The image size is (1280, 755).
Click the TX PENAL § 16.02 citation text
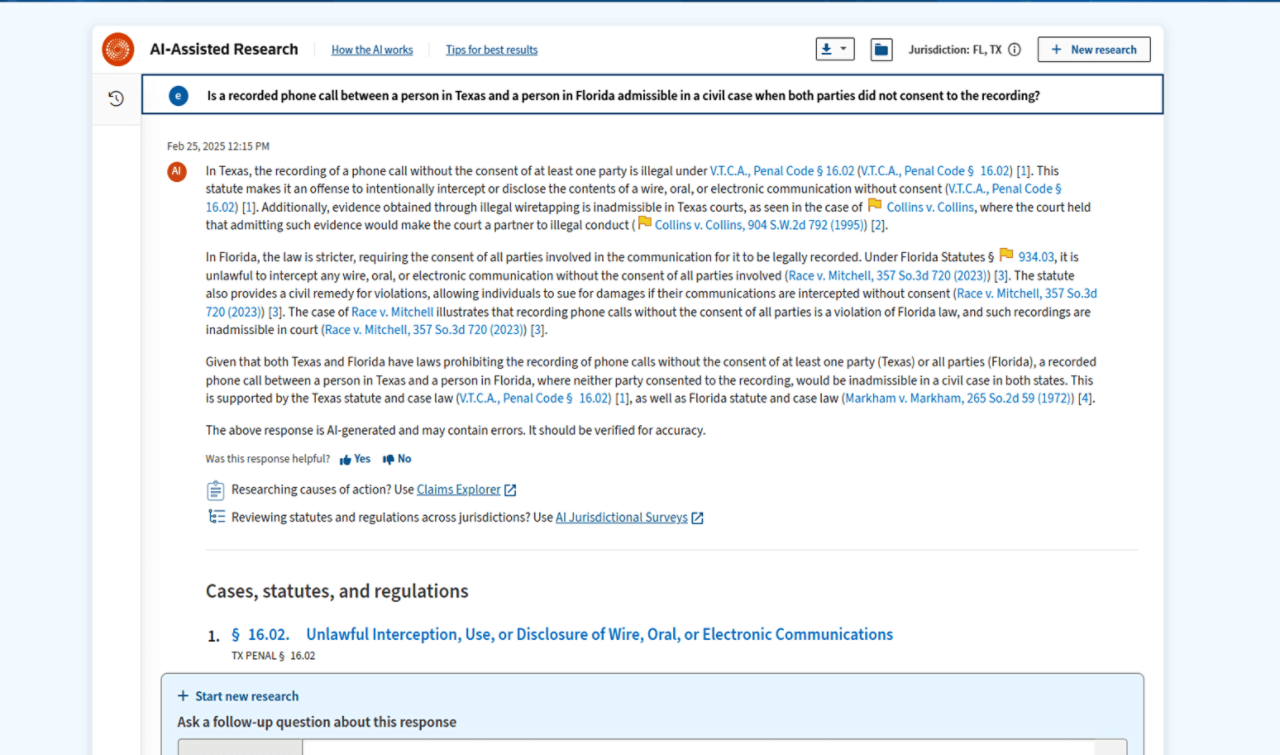click(273, 656)
